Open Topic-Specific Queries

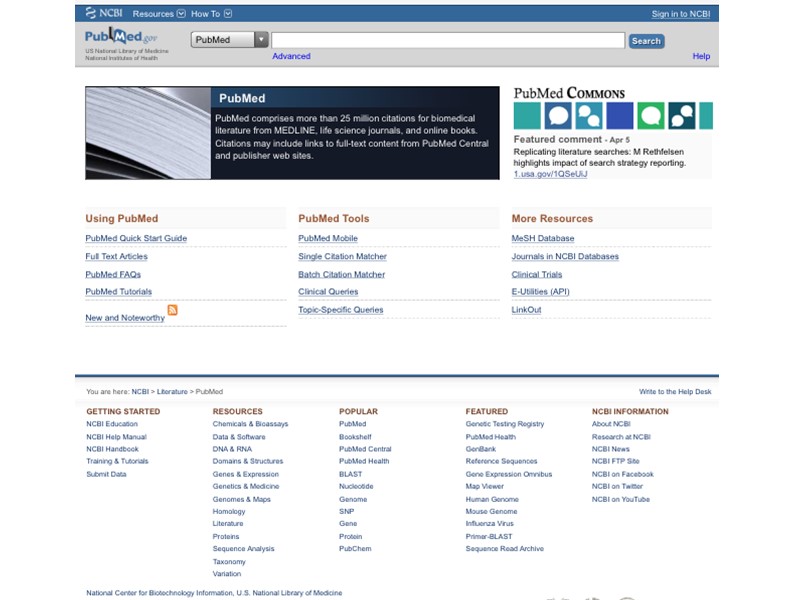tap(341, 310)
